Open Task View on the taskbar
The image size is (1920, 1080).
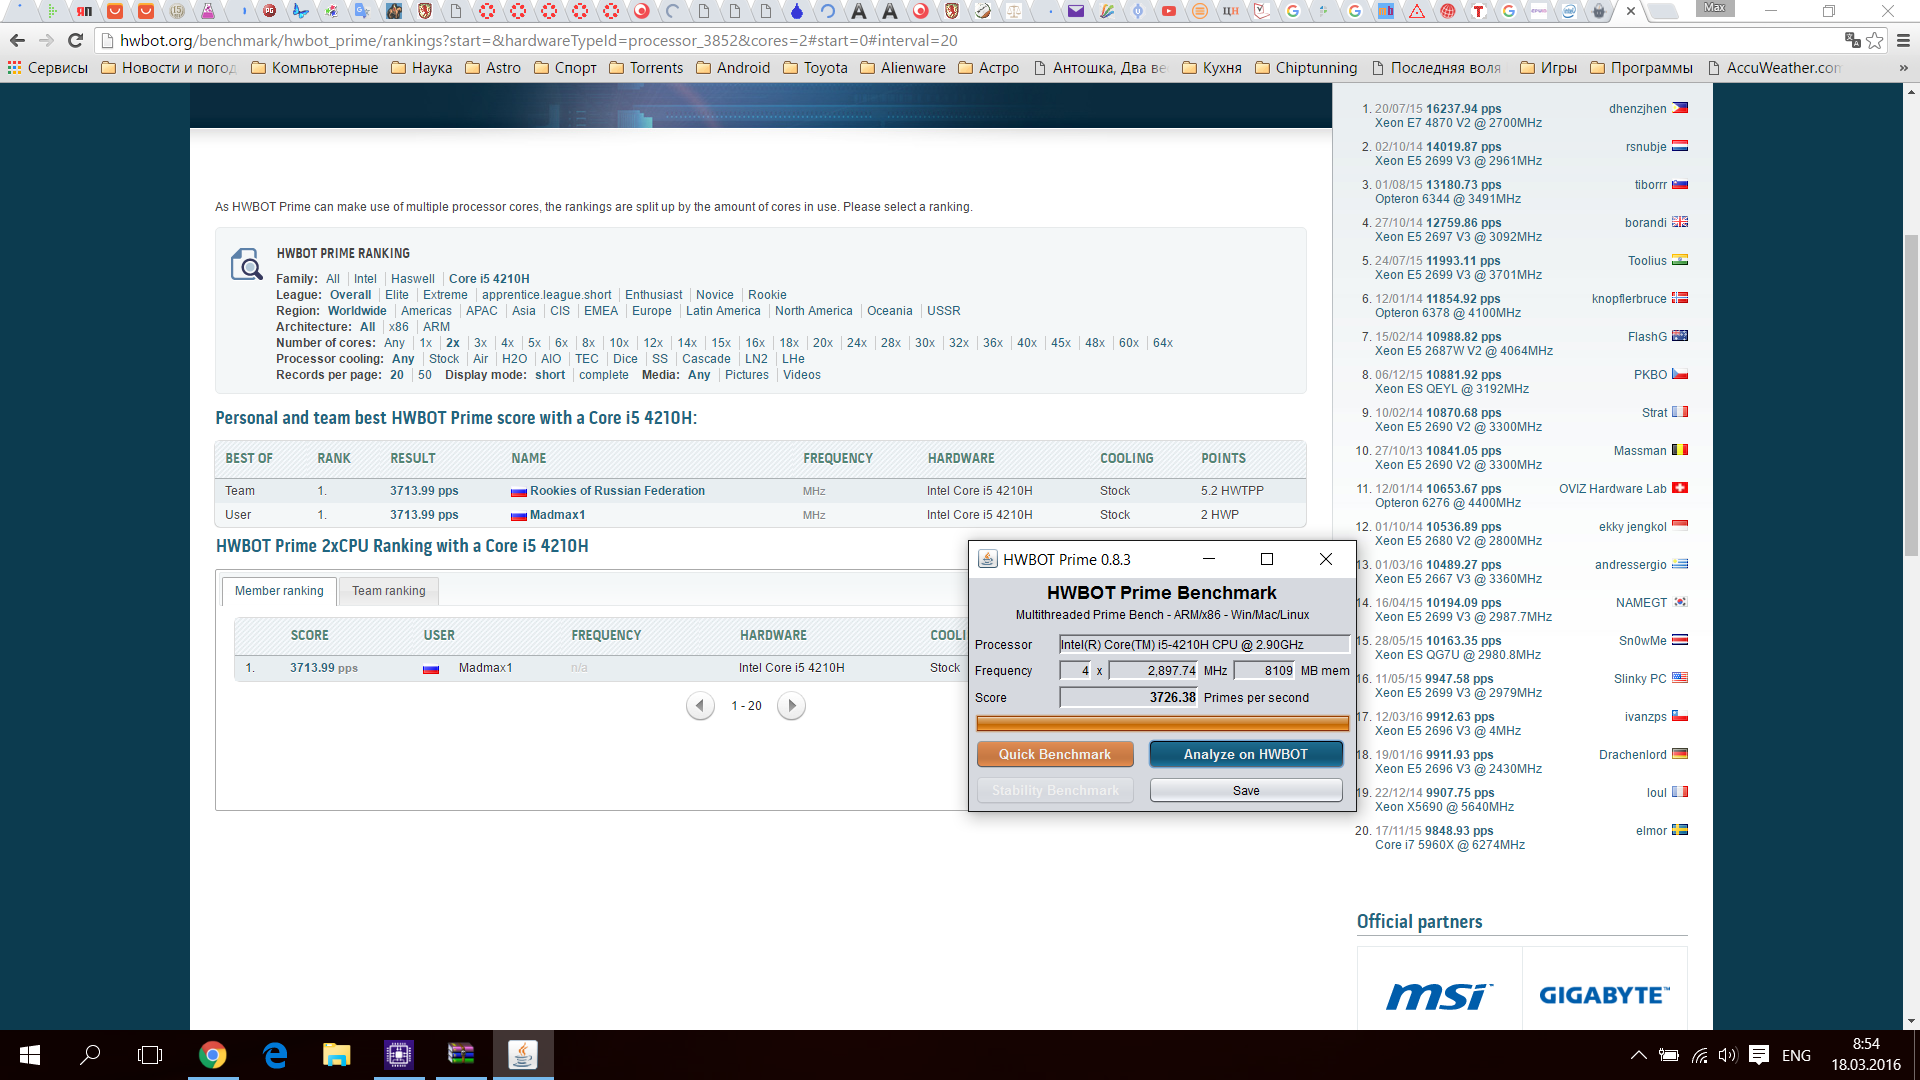point(150,1055)
